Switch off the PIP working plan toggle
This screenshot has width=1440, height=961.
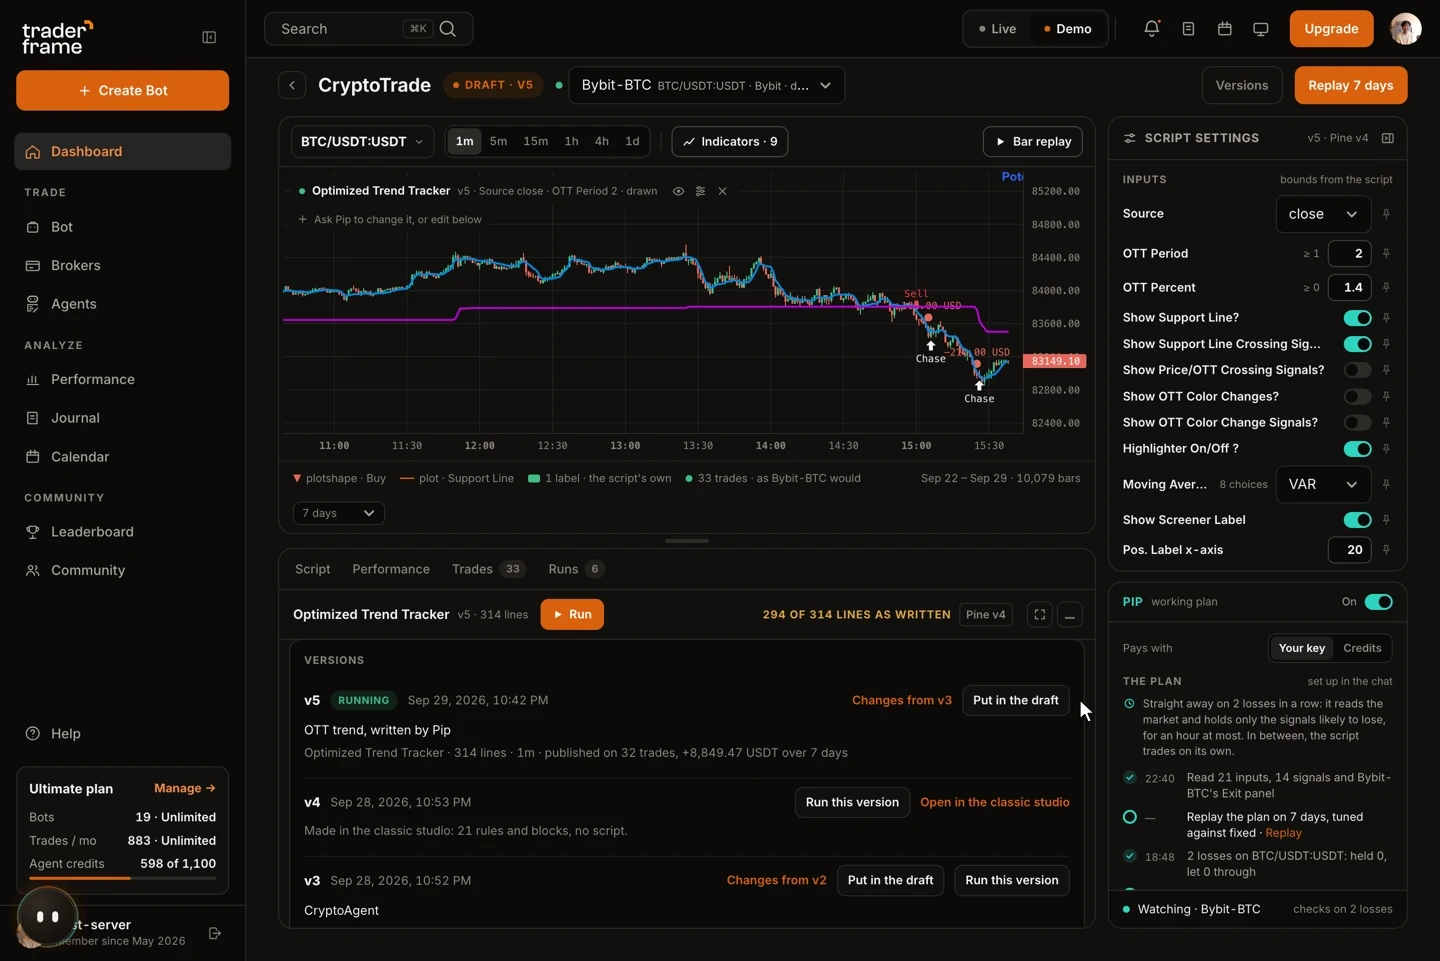[1378, 602]
